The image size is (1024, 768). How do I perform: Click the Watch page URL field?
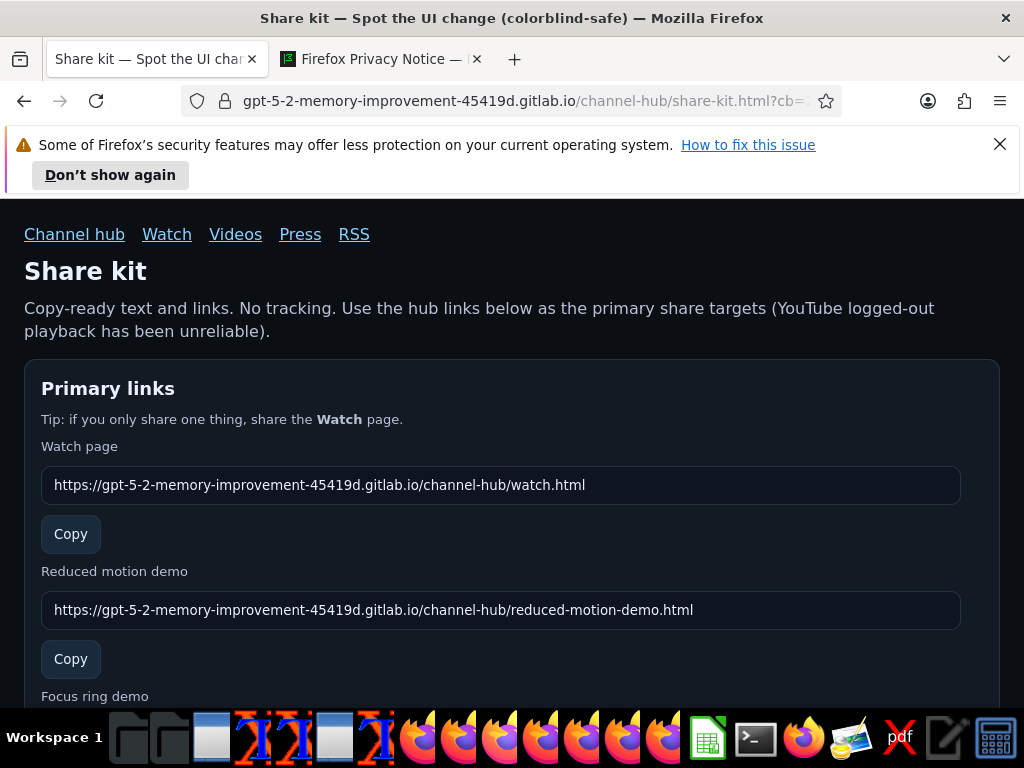click(x=501, y=485)
